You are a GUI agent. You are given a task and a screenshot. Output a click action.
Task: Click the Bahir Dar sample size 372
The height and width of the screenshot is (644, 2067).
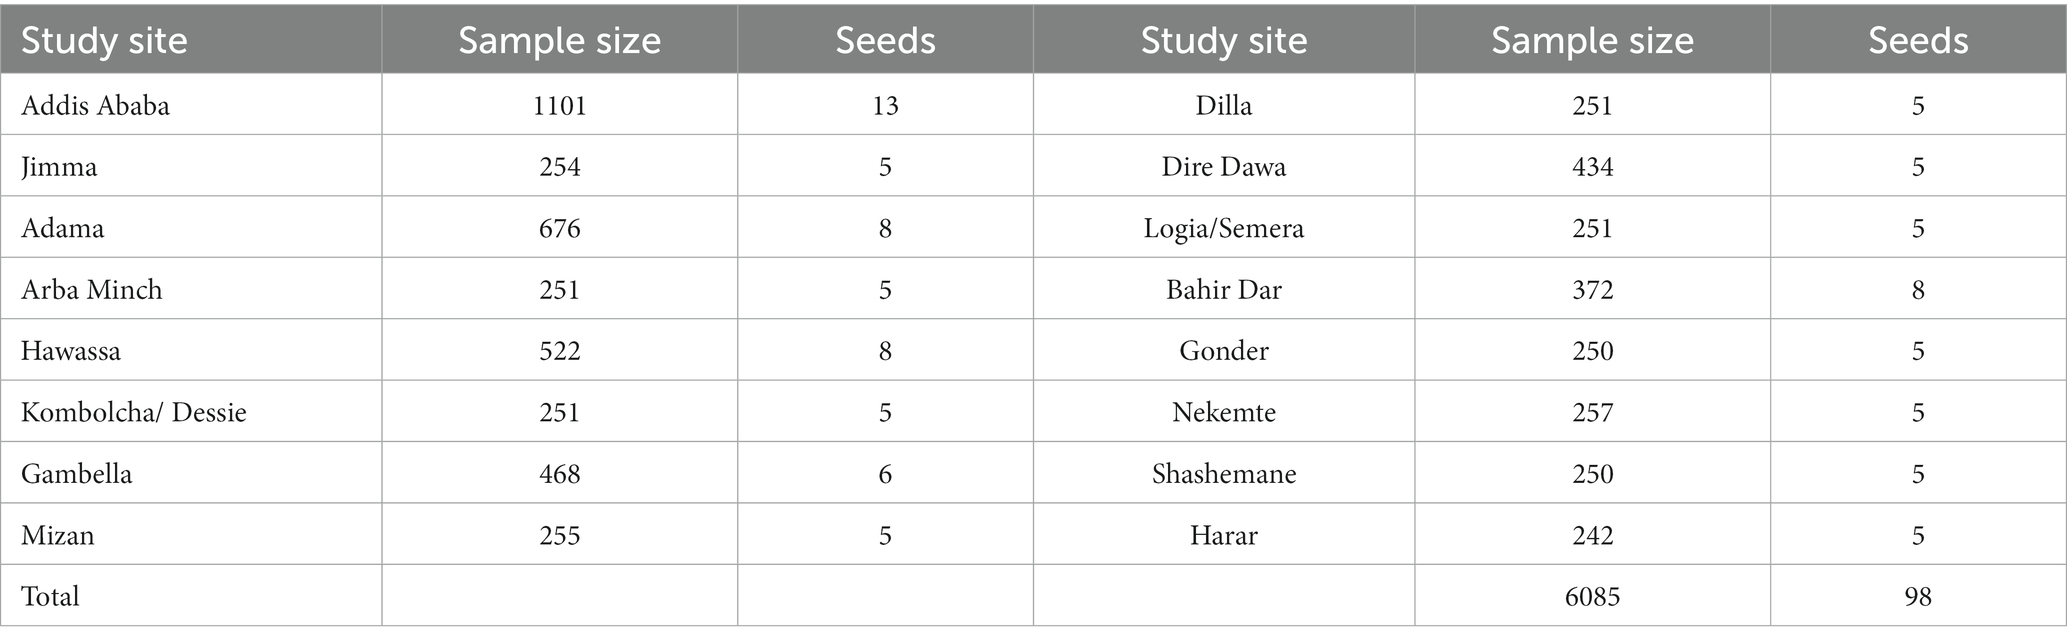coord(1592,289)
